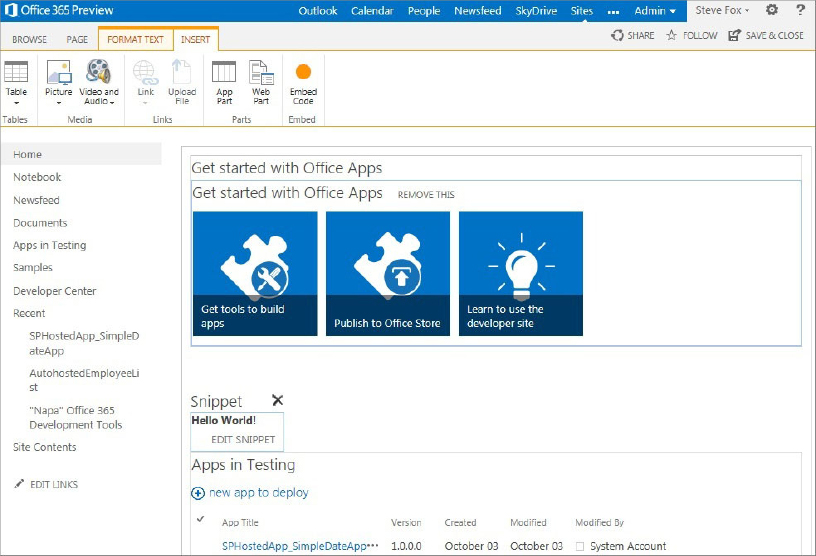Open the "Napa" Office 365 Development Tools link
The width and height of the screenshot is (816, 556).
pos(75,418)
